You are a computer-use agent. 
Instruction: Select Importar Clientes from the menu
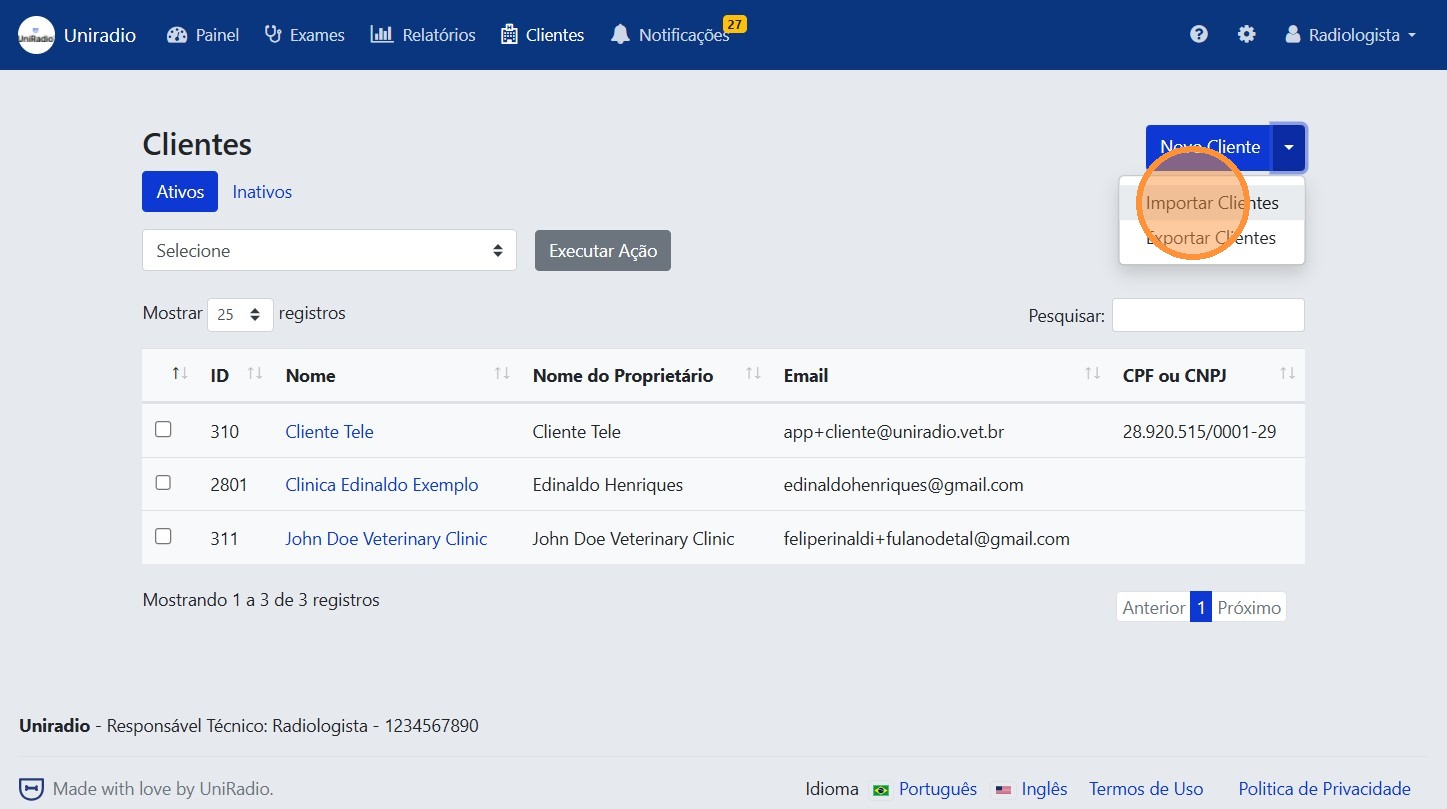pyautogui.click(x=1211, y=202)
